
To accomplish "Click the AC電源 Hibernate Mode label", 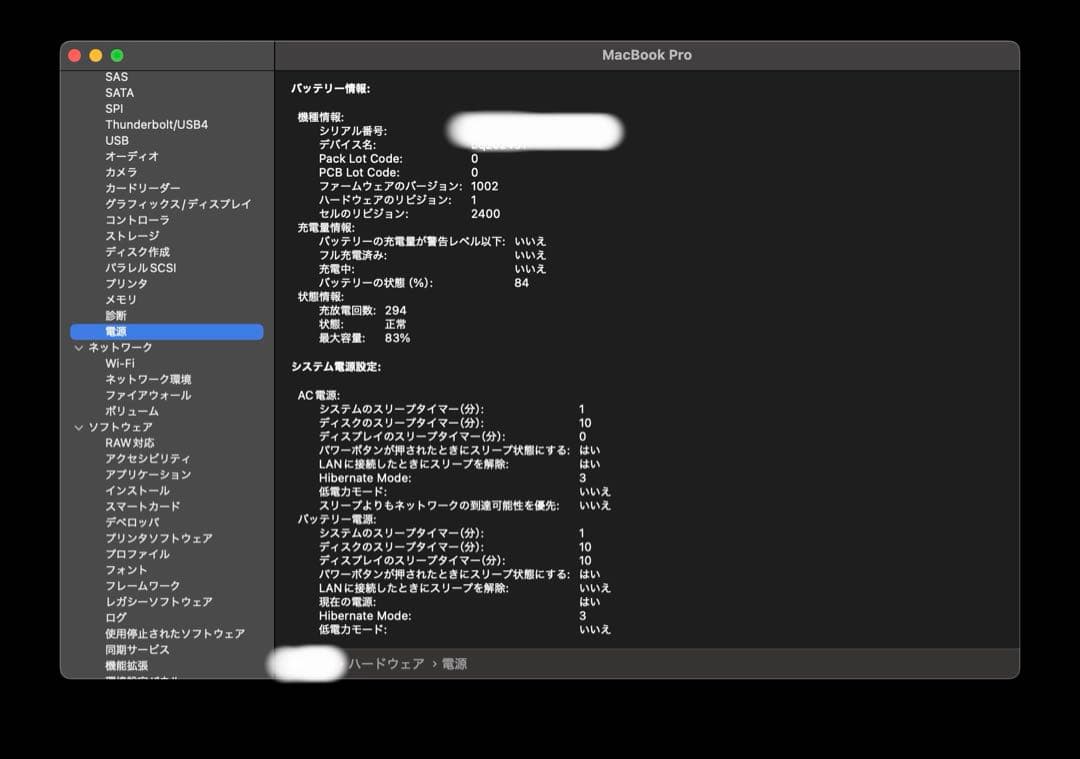I will [365, 478].
